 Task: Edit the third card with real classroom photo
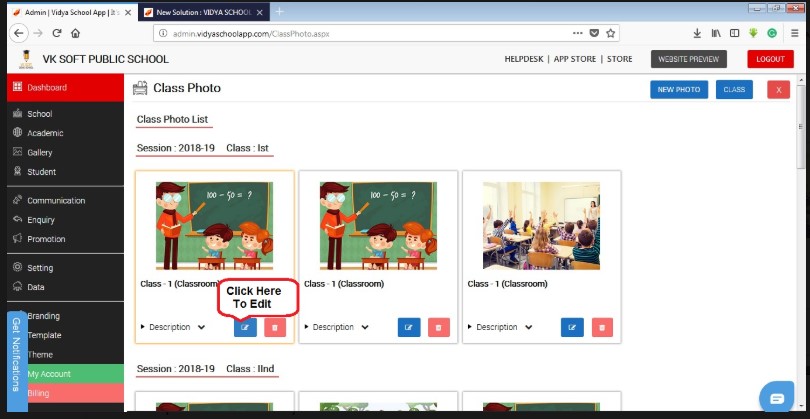coord(572,327)
